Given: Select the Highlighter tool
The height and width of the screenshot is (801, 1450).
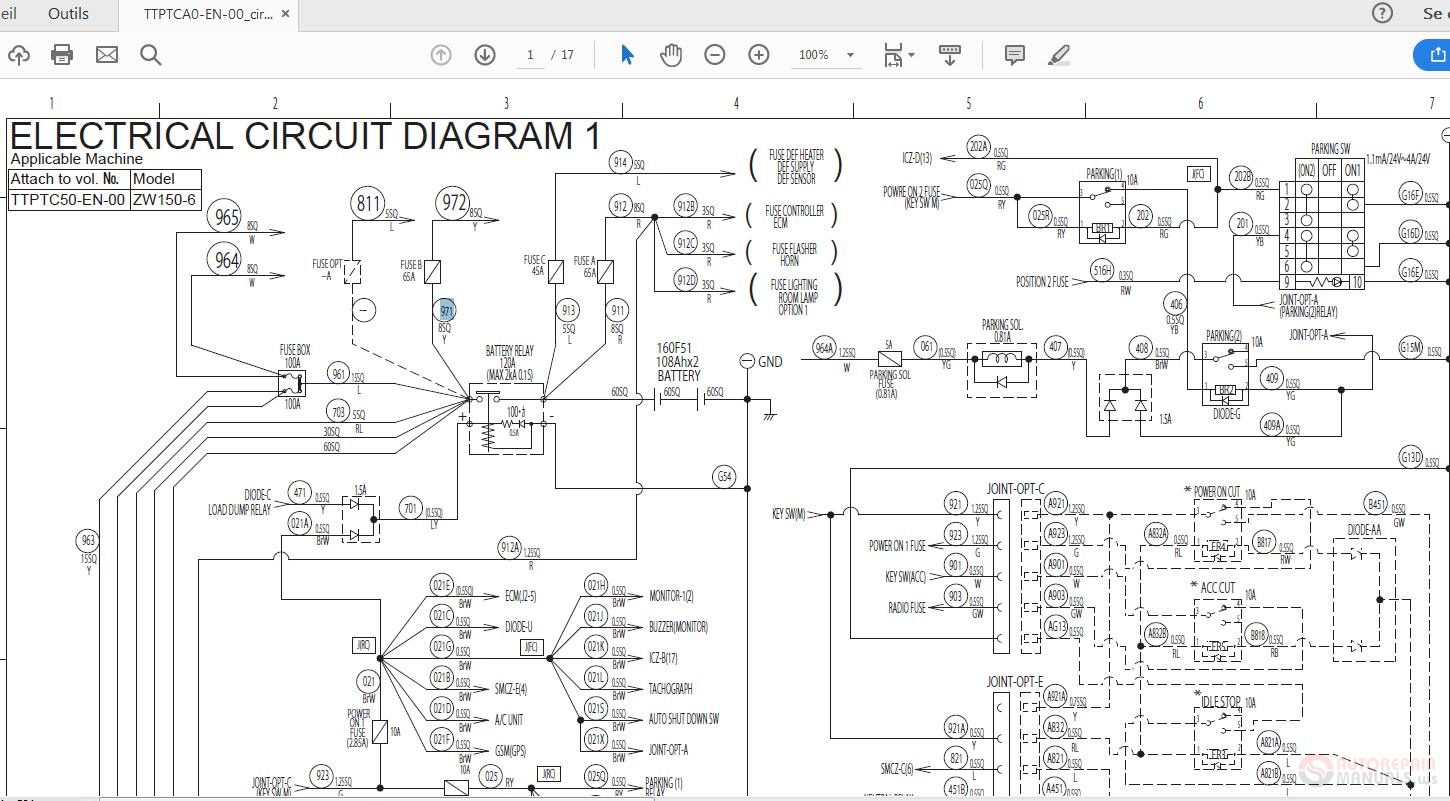Looking at the screenshot, I should click(x=1059, y=55).
